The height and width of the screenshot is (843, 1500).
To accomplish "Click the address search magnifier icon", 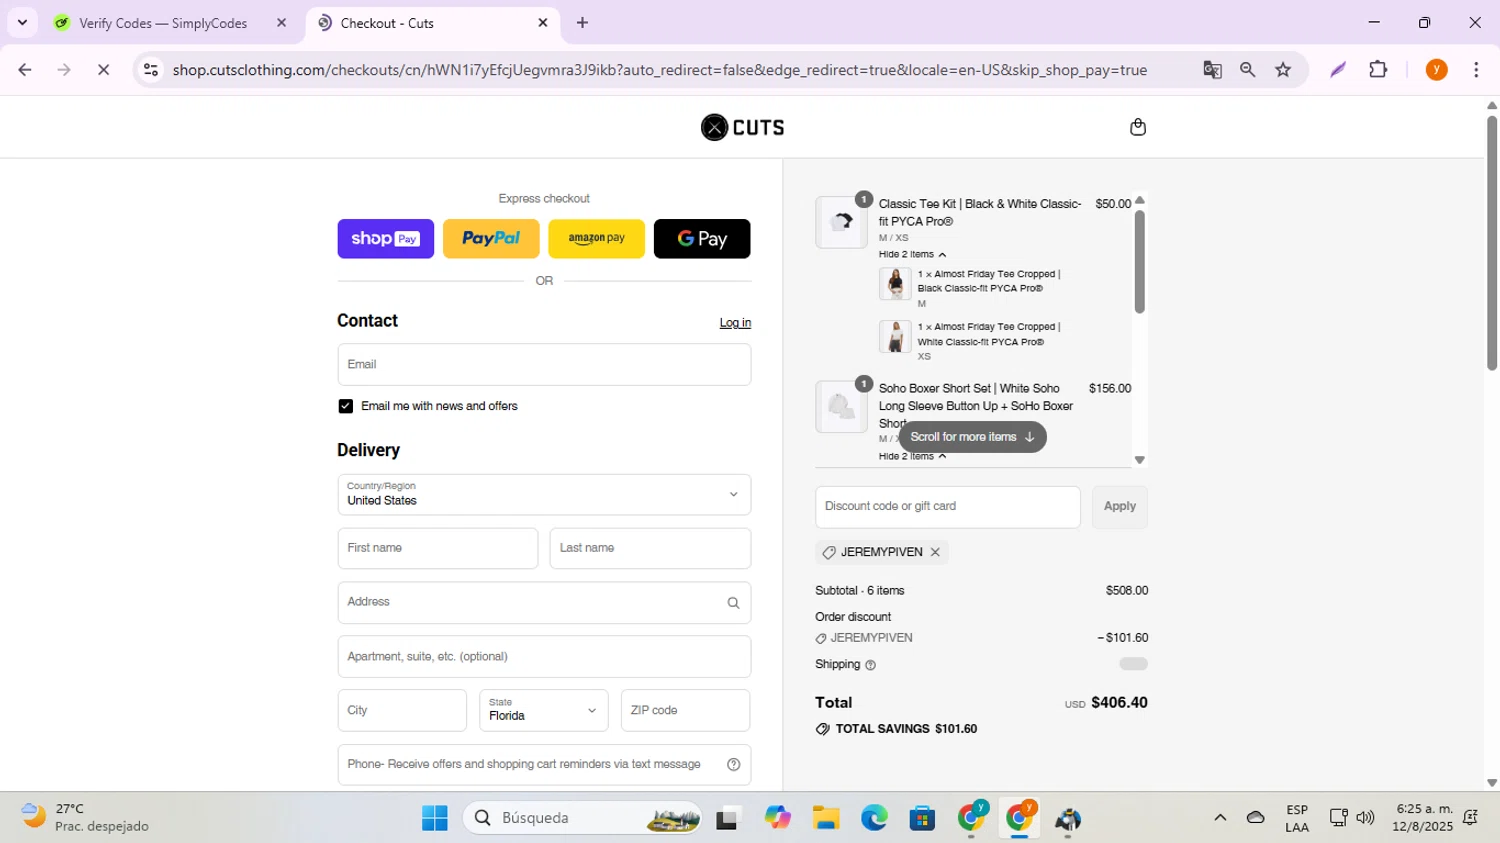I will pyautogui.click(x=733, y=603).
